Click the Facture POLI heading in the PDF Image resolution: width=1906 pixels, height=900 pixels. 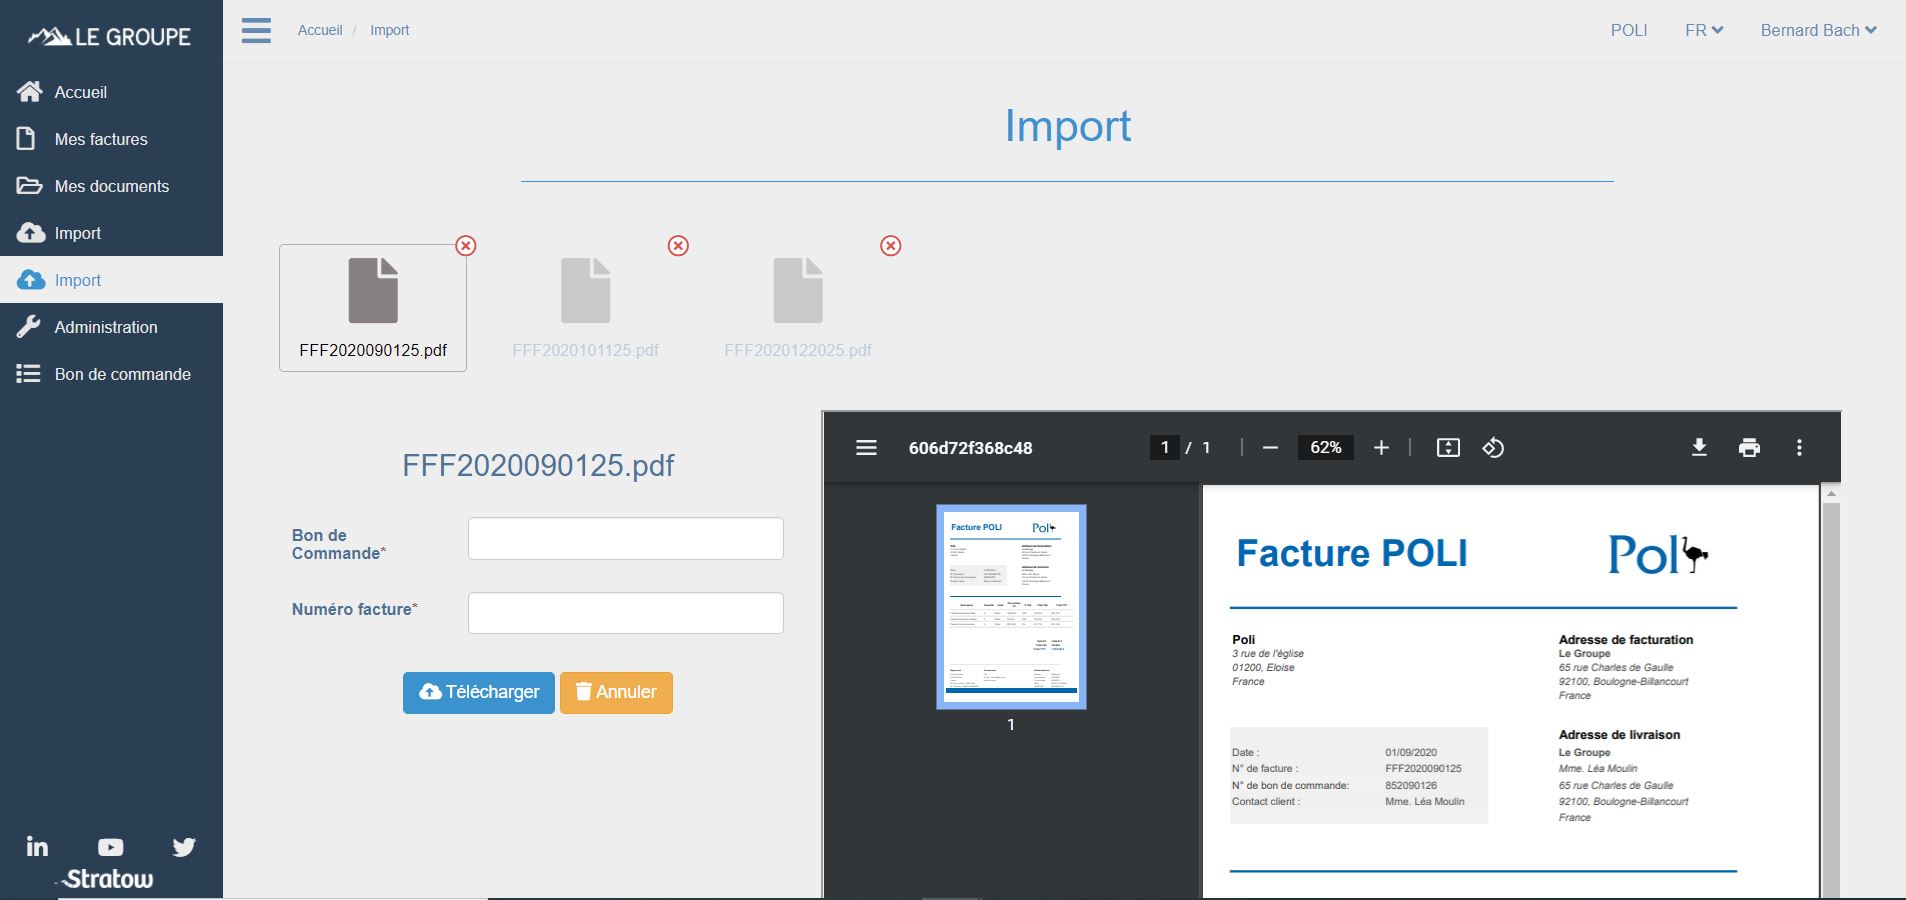1352,553
